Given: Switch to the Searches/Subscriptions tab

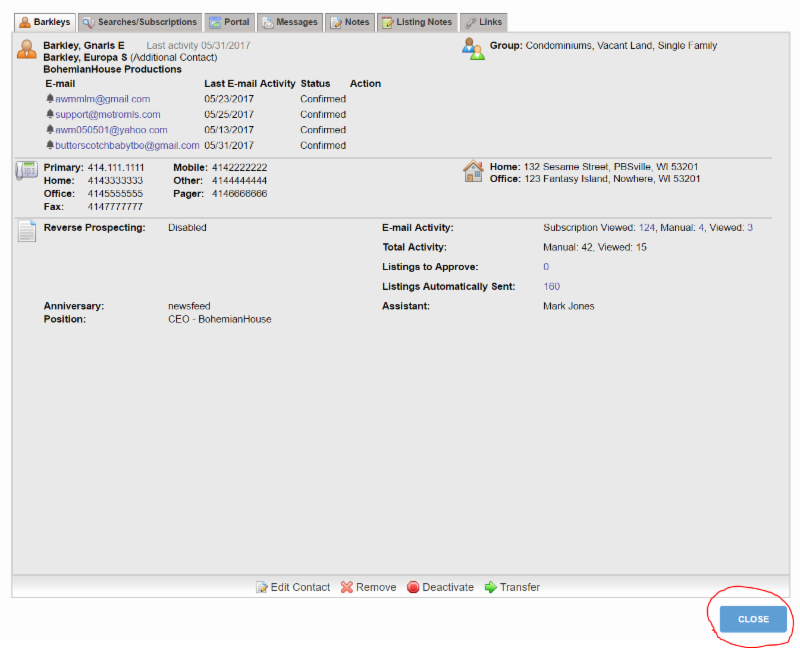Looking at the screenshot, I should coord(139,22).
